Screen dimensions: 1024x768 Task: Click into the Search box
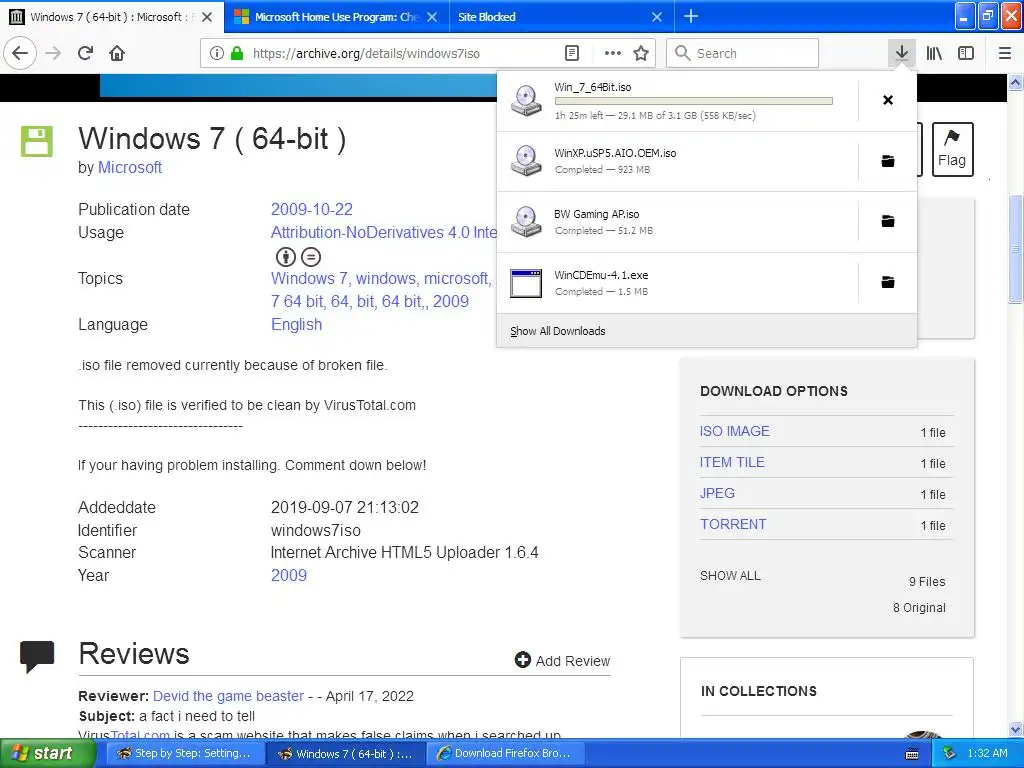coord(743,53)
